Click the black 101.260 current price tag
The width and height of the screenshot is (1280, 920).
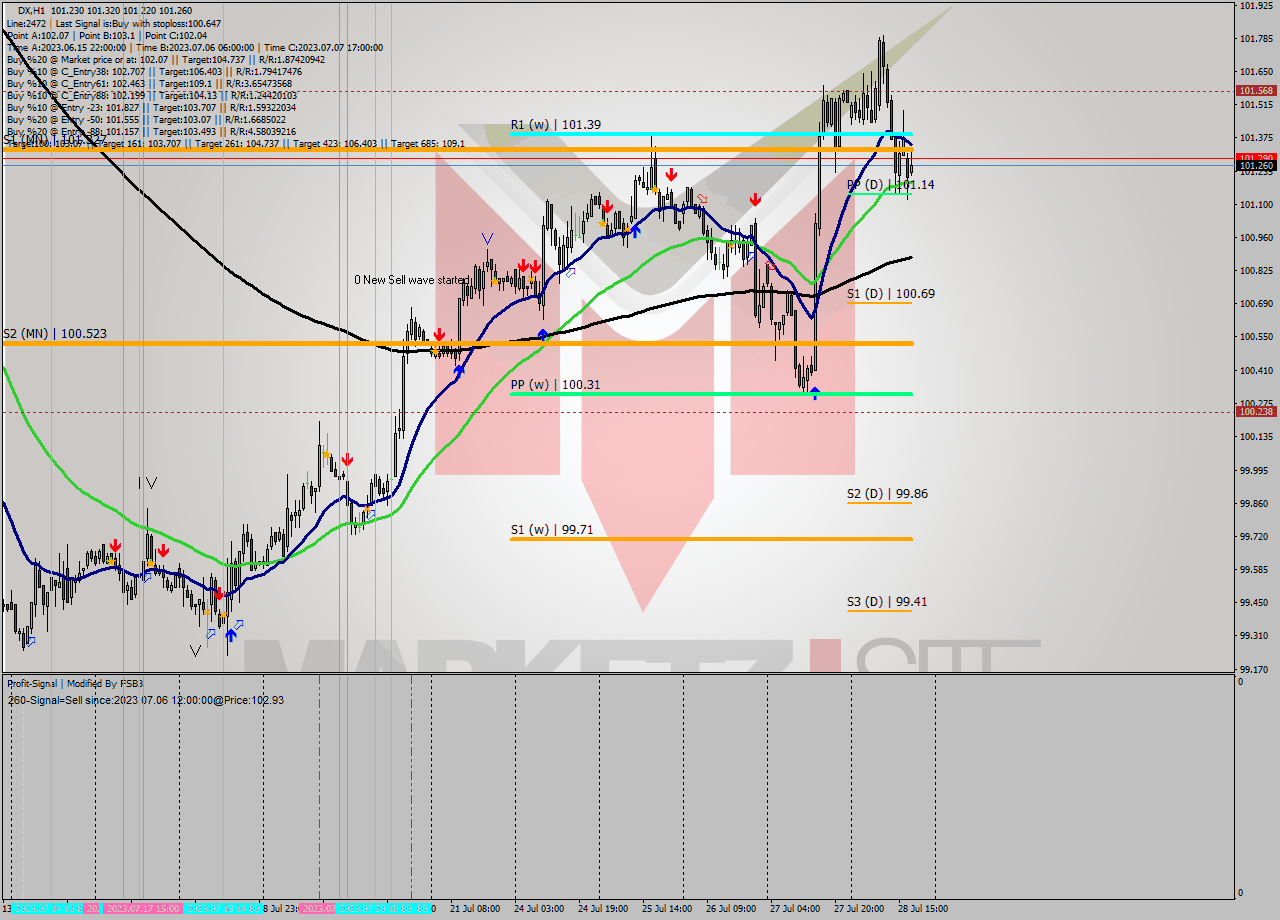(1256, 166)
